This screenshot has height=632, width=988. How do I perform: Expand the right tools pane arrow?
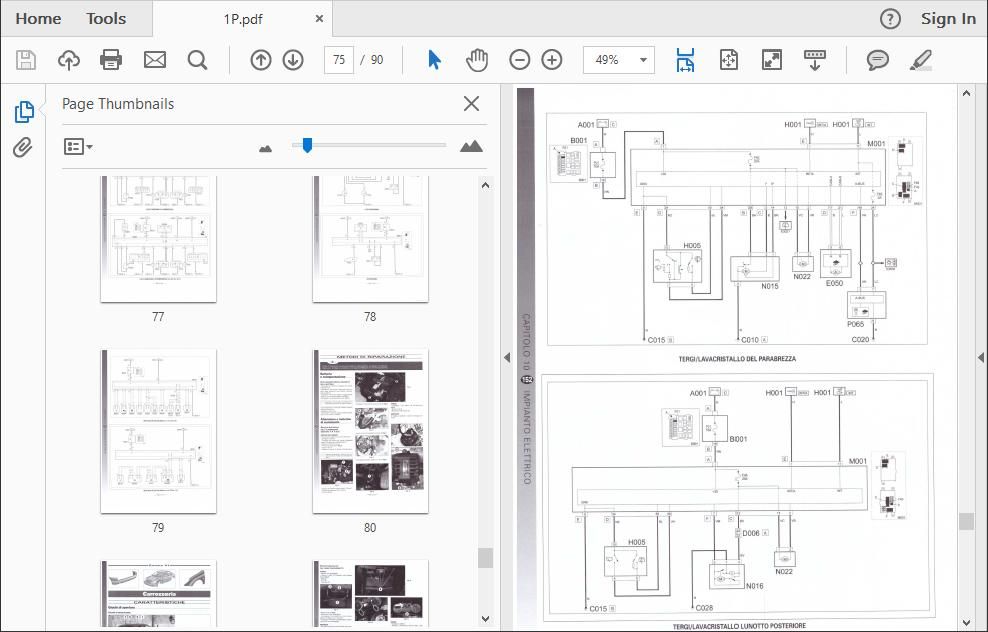point(981,357)
